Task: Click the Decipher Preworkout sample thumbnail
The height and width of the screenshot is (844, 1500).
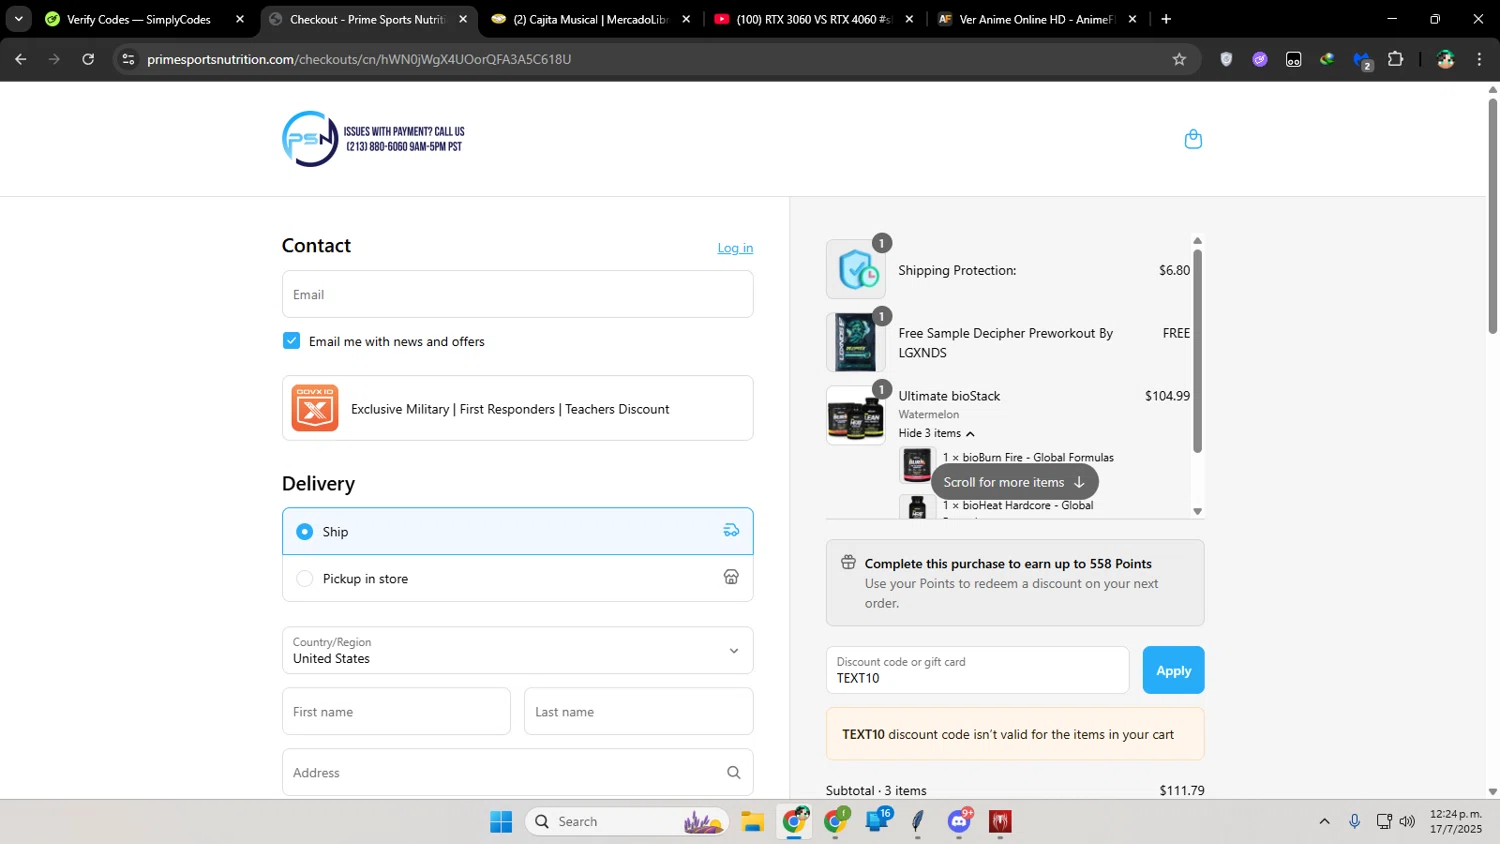Action: tap(856, 342)
